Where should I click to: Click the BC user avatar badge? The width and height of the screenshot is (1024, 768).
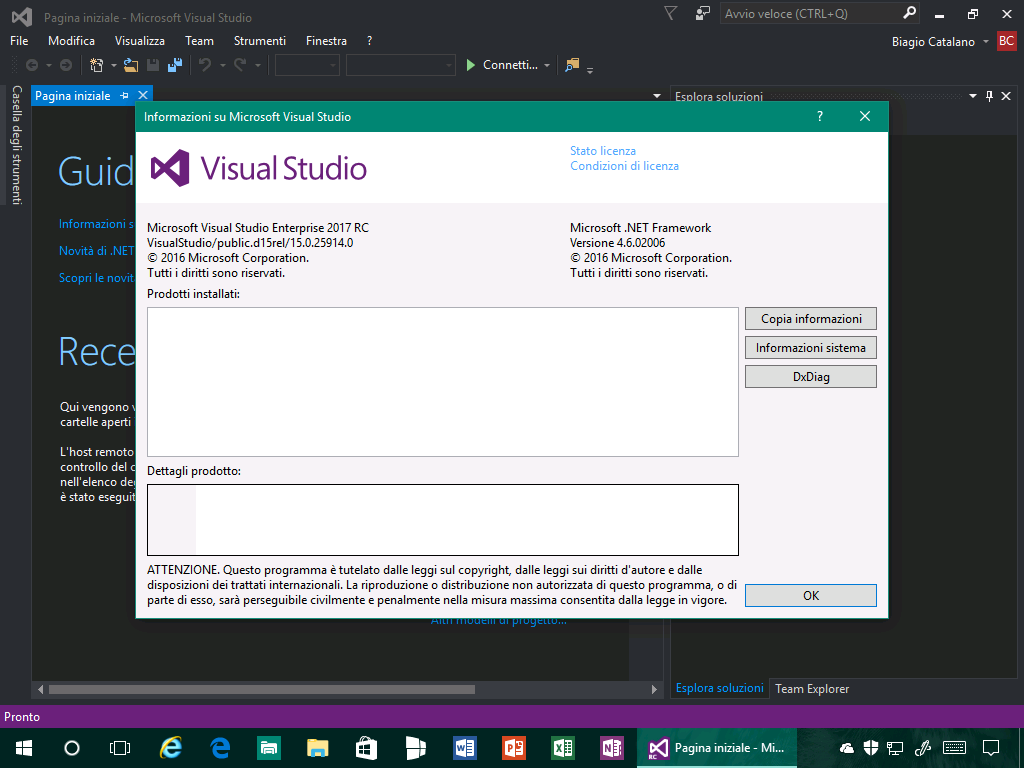coord(1006,41)
